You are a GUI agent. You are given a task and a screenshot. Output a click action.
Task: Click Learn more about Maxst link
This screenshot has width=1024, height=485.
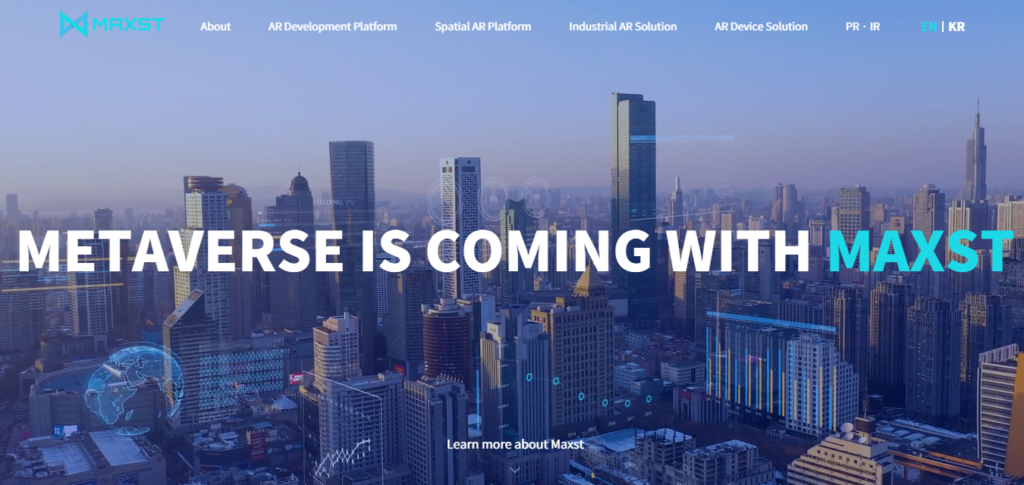pyautogui.click(x=515, y=445)
